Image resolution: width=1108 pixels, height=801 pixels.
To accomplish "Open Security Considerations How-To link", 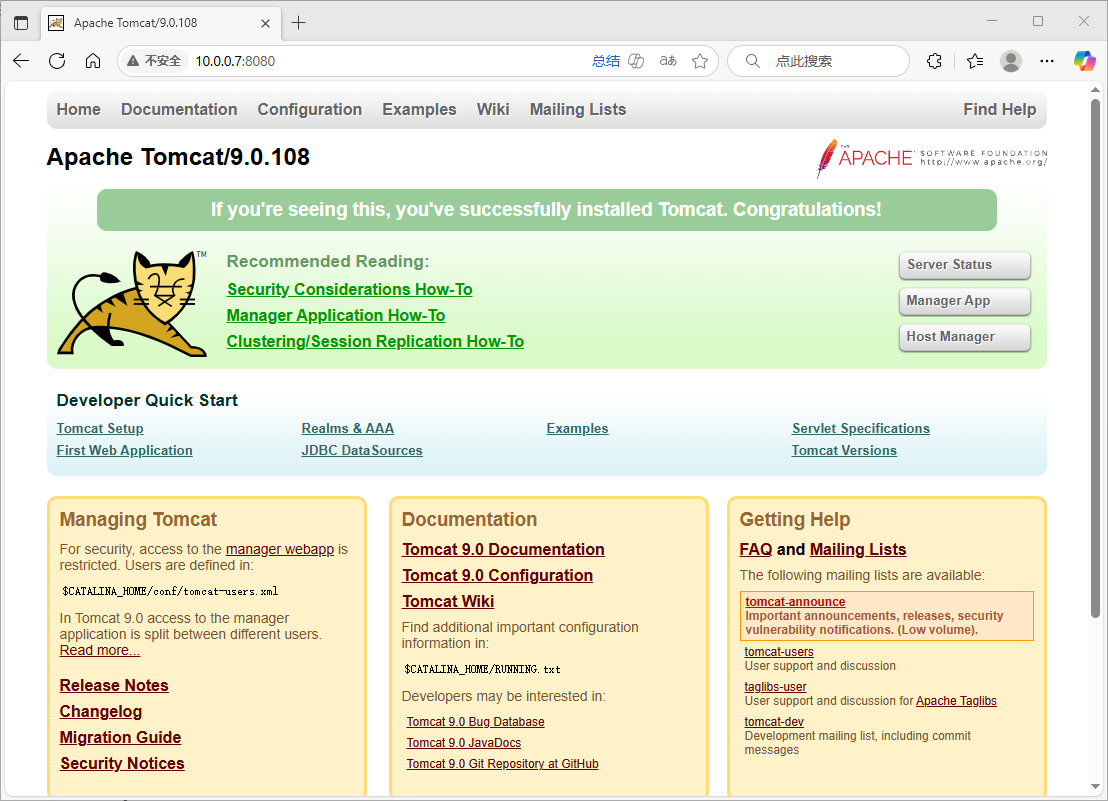I will pos(350,290).
